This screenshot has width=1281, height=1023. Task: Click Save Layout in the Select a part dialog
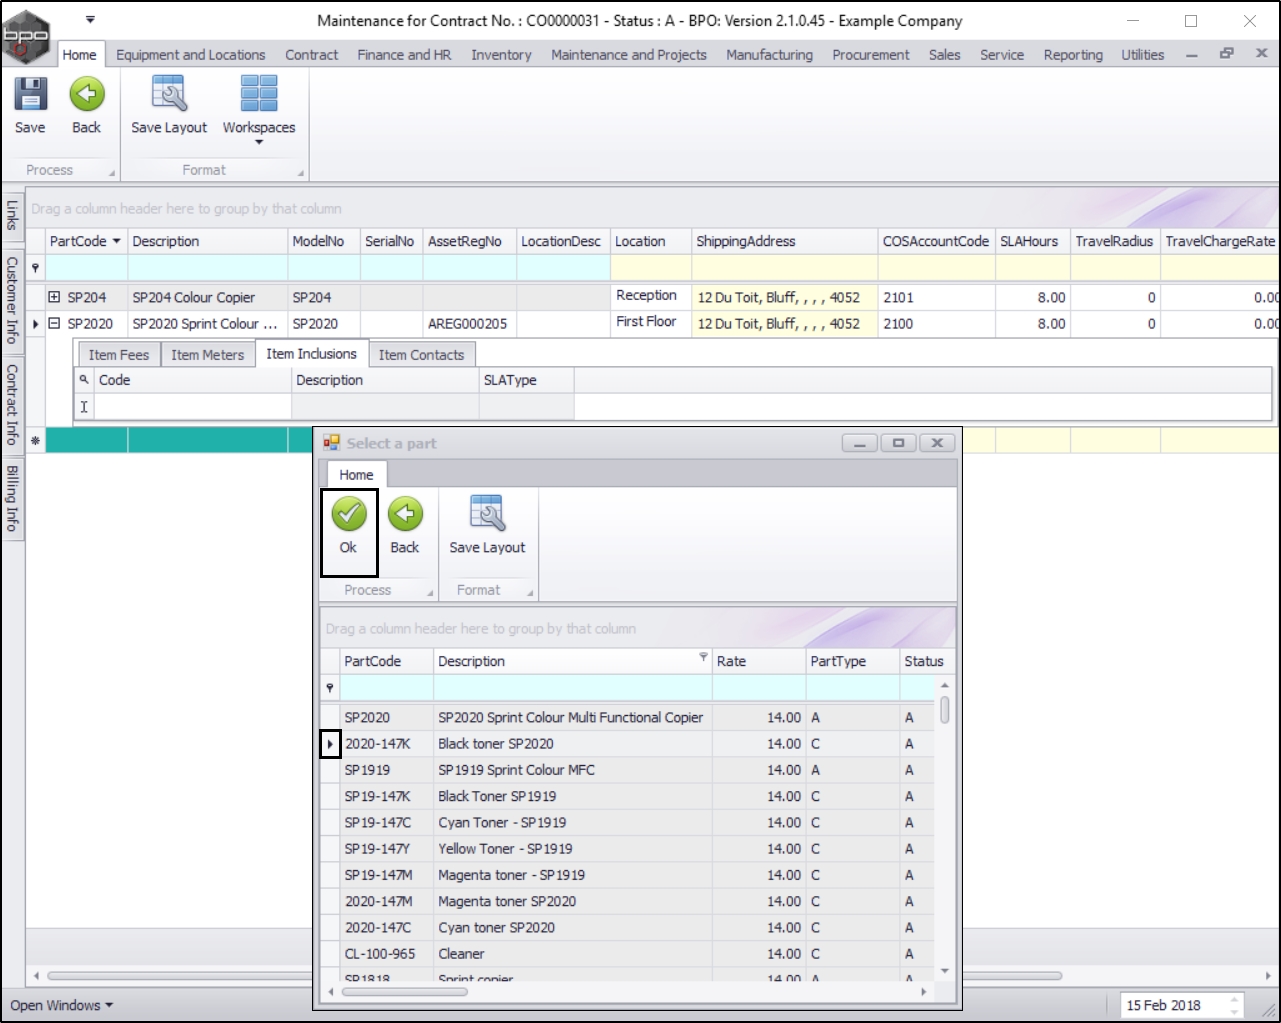(x=487, y=525)
